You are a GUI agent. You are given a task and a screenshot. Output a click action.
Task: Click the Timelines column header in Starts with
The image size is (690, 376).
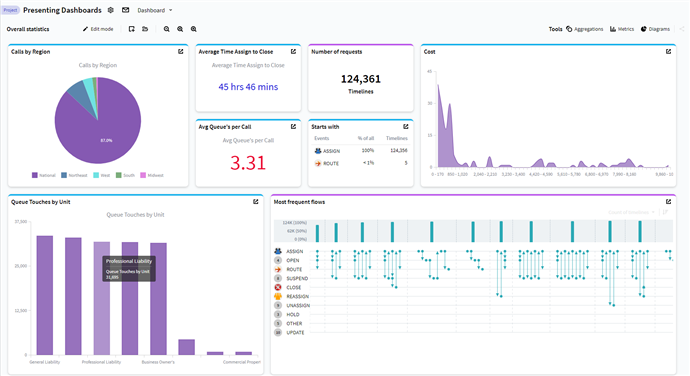[x=396, y=138]
